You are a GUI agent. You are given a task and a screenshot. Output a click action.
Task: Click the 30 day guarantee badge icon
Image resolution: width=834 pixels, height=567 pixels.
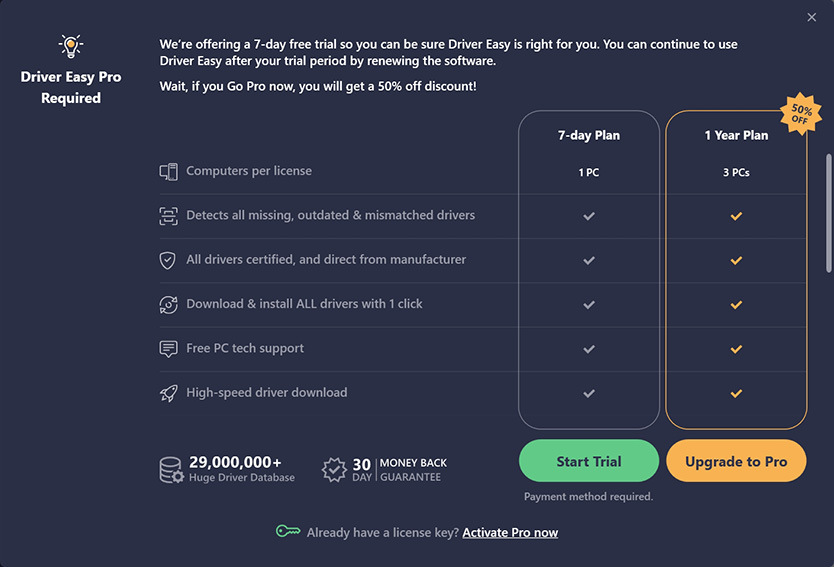(x=334, y=470)
